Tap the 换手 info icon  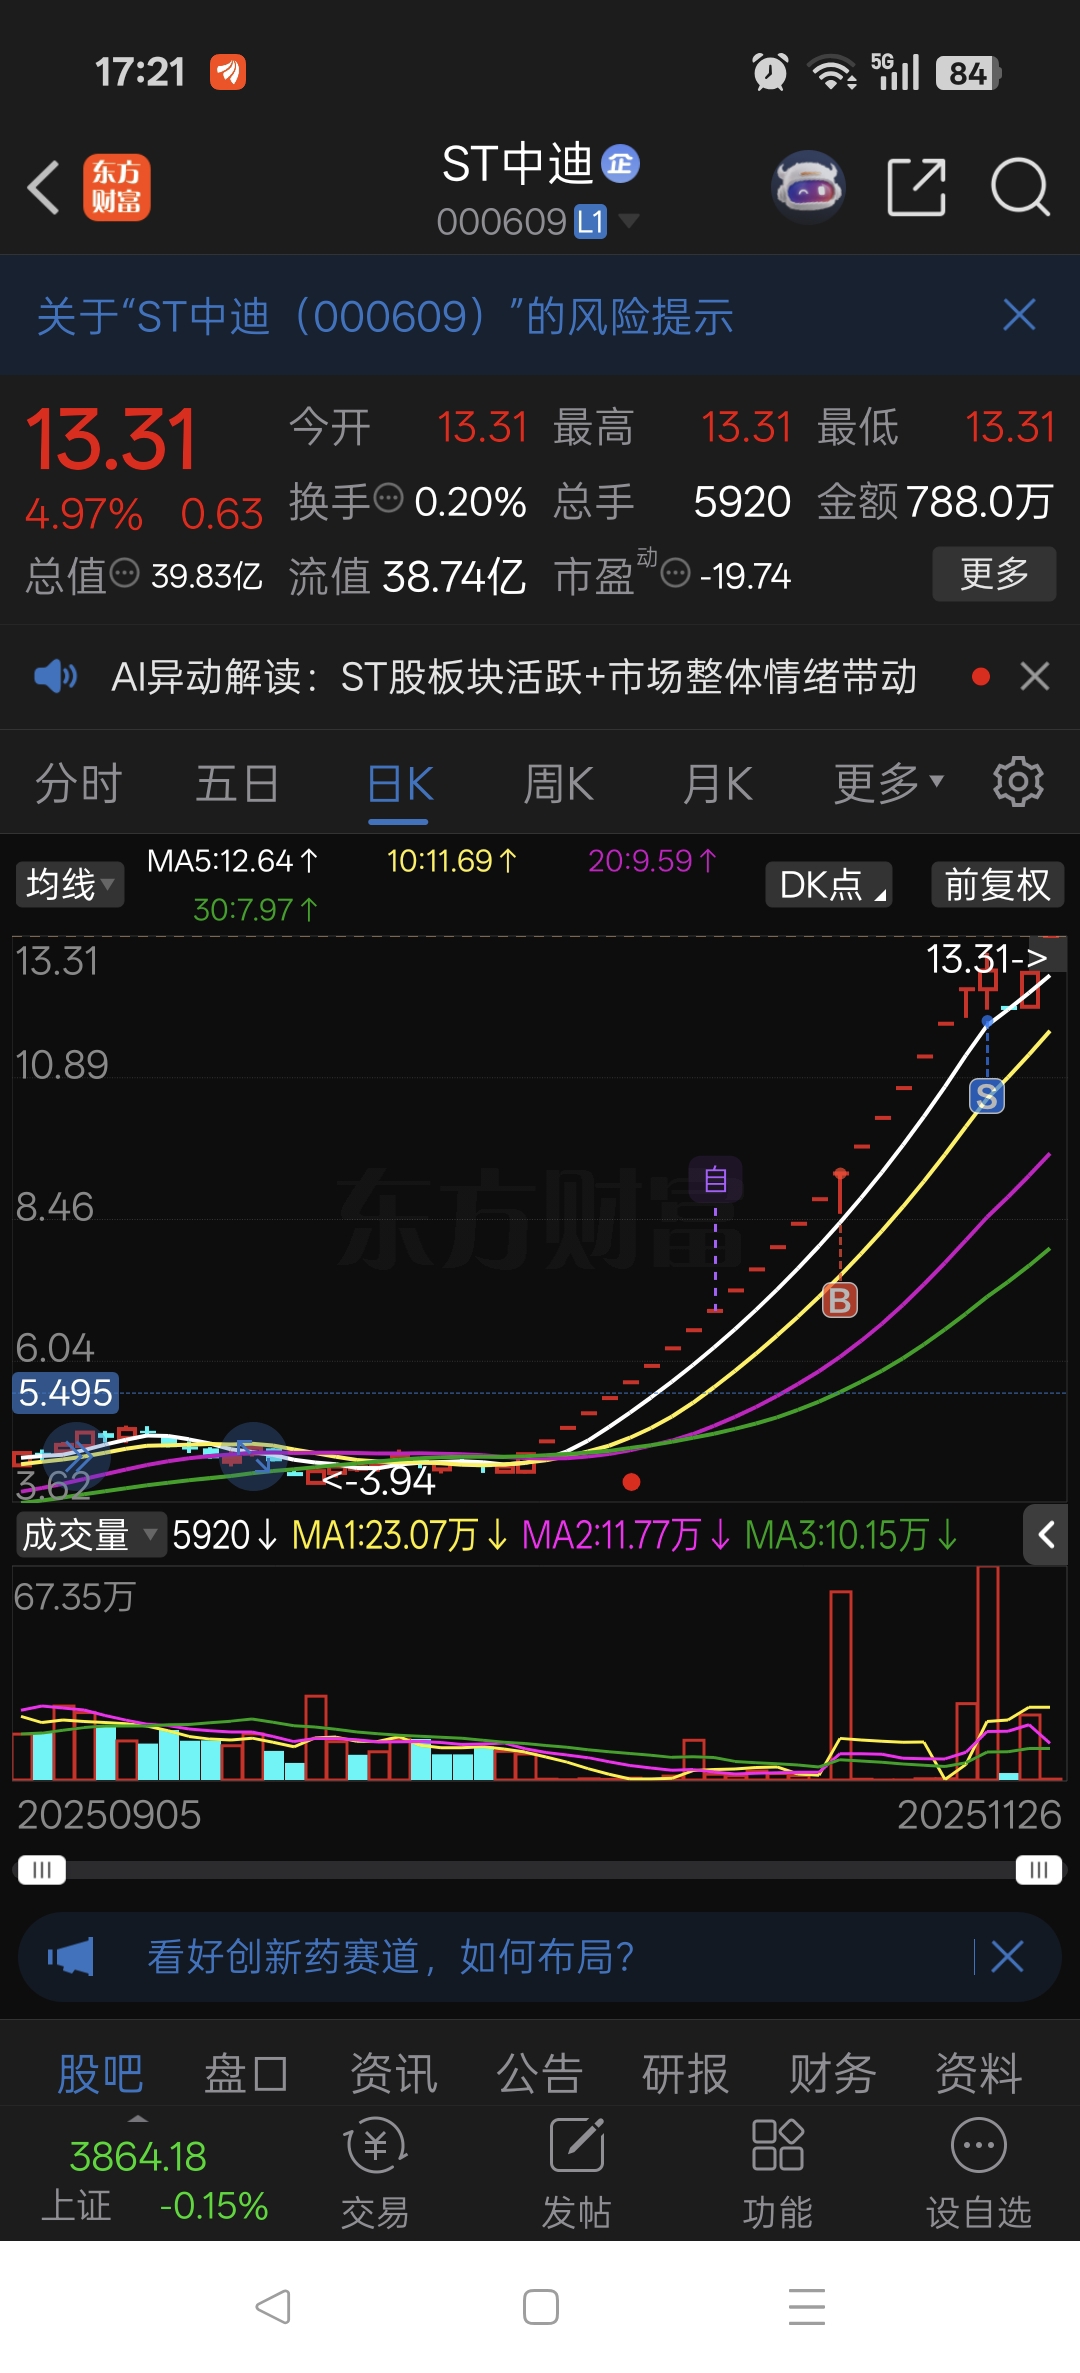(x=388, y=497)
